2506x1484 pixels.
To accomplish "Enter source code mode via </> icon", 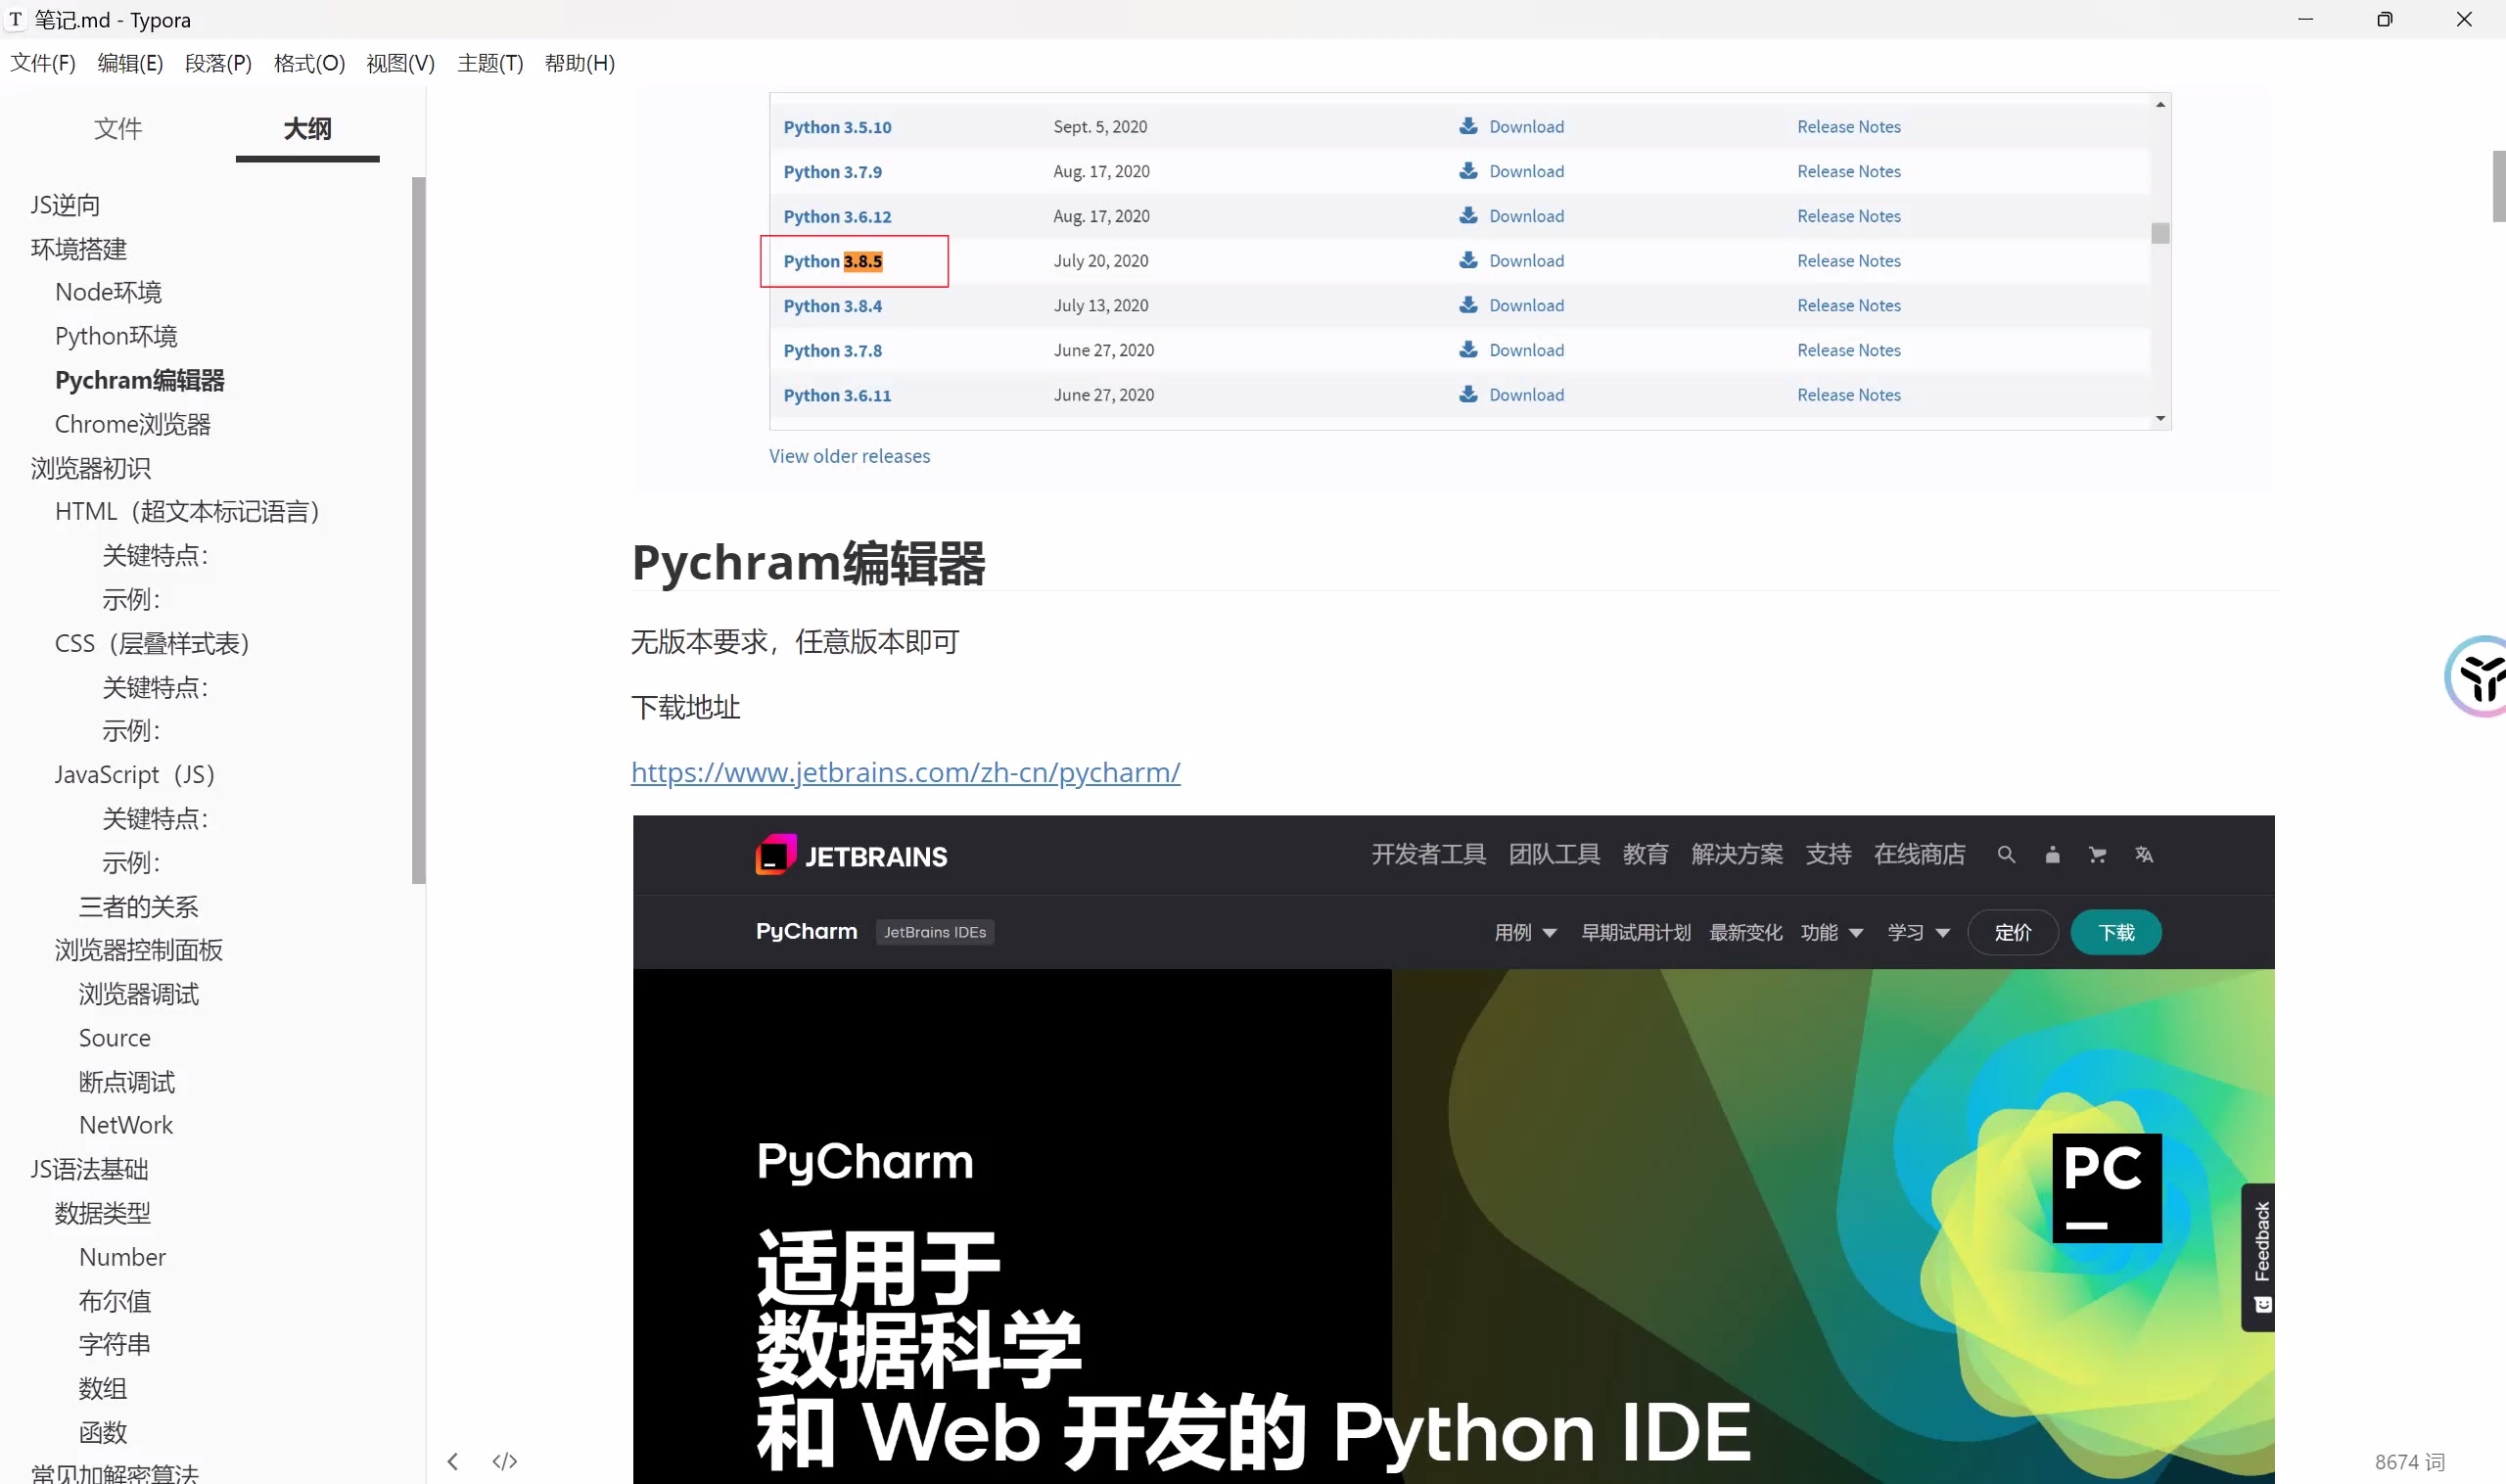I will [504, 1460].
